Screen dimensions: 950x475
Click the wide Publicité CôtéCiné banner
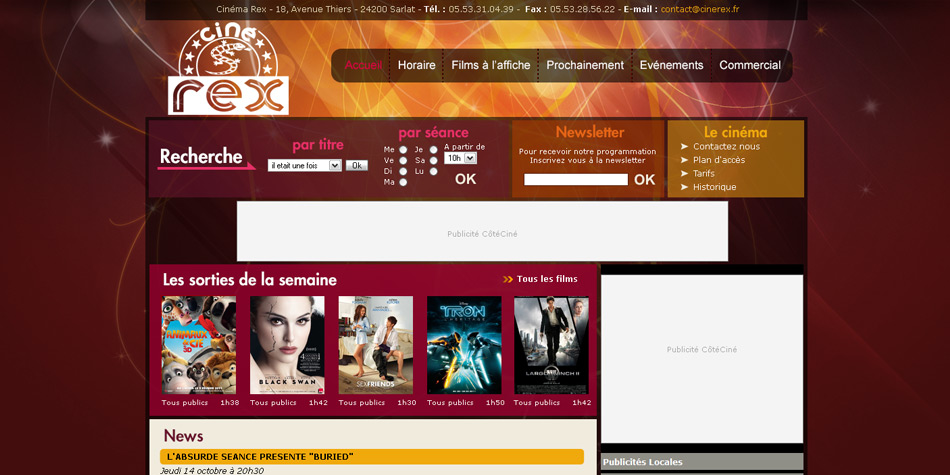482,231
